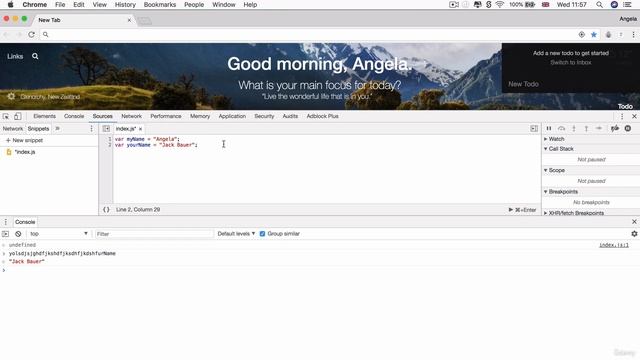Open the Bookmarks menu
640x360 pixels.
click(x=160, y=5)
